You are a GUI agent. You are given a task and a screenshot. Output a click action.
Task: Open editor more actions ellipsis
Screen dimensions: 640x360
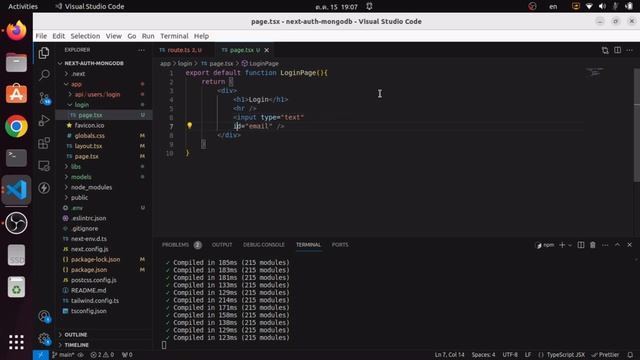(630, 50)
